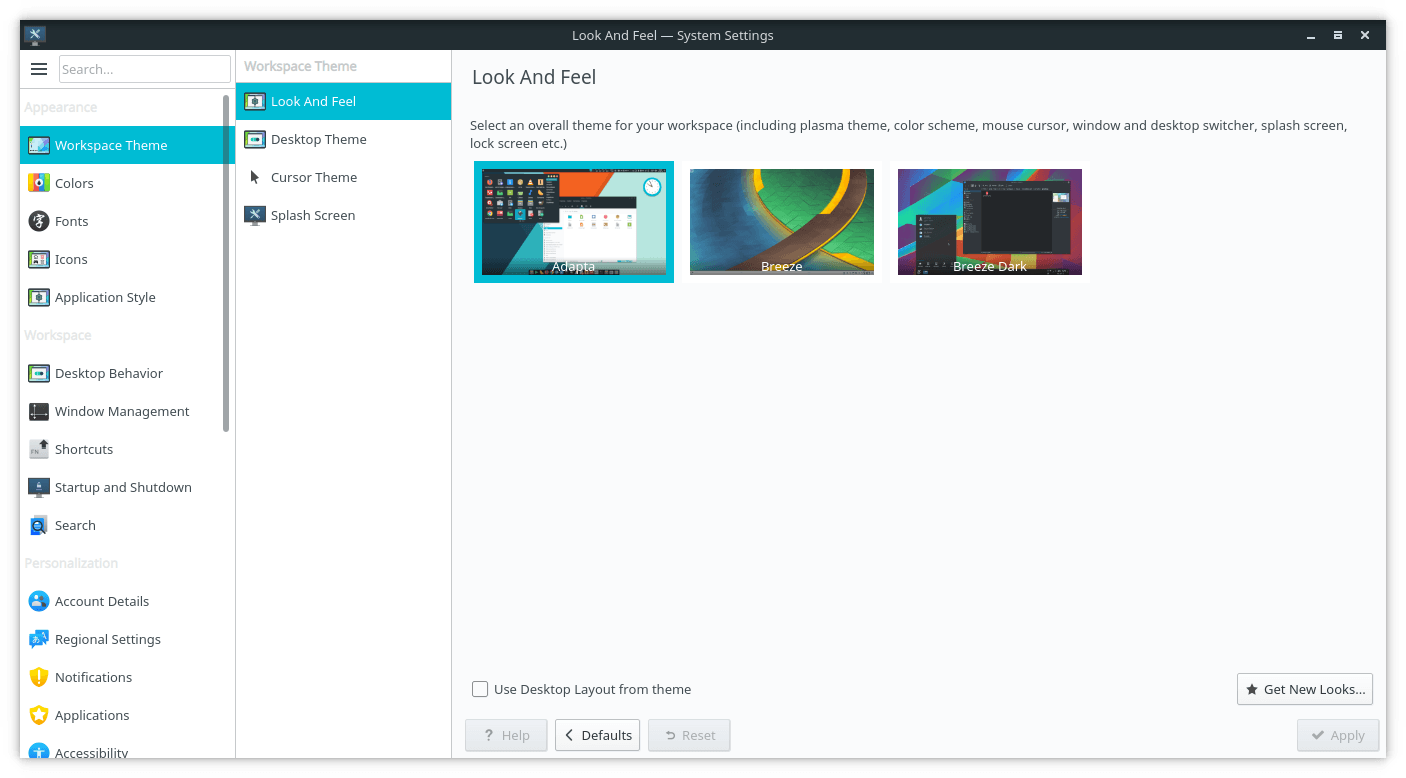Click the Applications star icon
Screen dimensions: 1406x778
coord(39,715)
